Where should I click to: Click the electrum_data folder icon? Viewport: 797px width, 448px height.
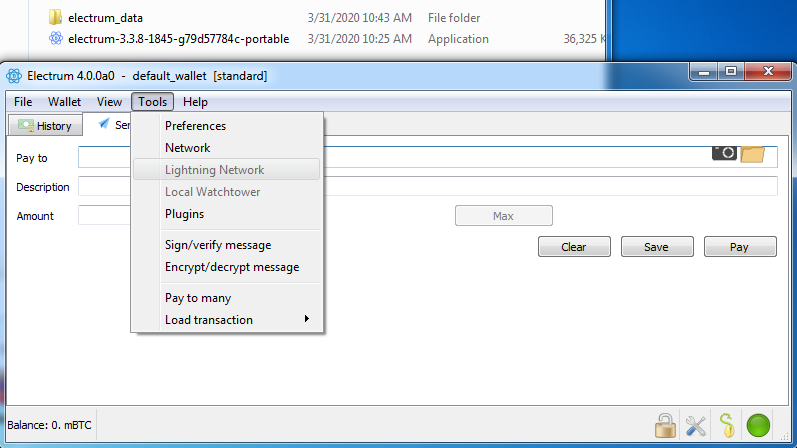click(55, 17)
